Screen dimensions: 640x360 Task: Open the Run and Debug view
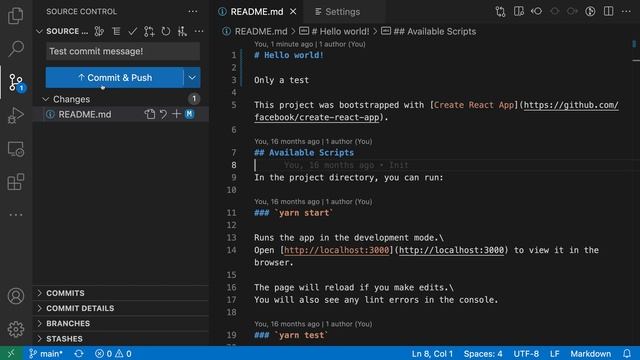tap(16, 116)
